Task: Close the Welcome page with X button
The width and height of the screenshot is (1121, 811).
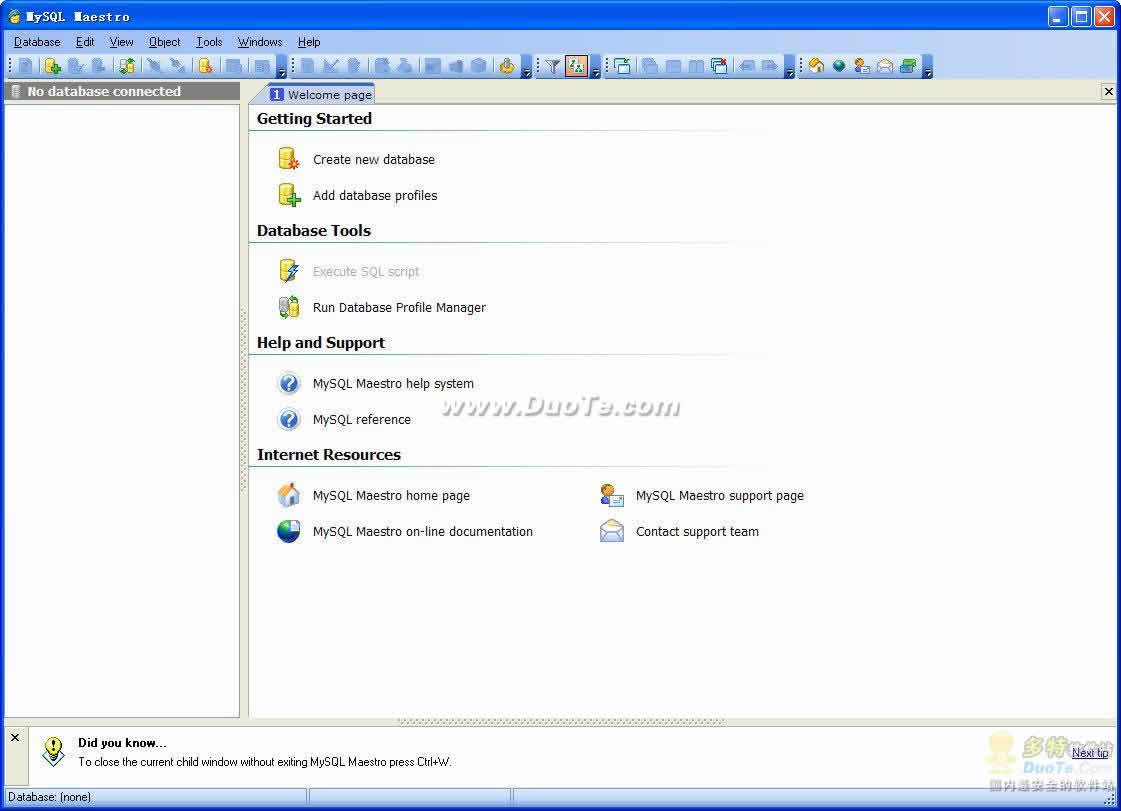Action: point(1108,92)
